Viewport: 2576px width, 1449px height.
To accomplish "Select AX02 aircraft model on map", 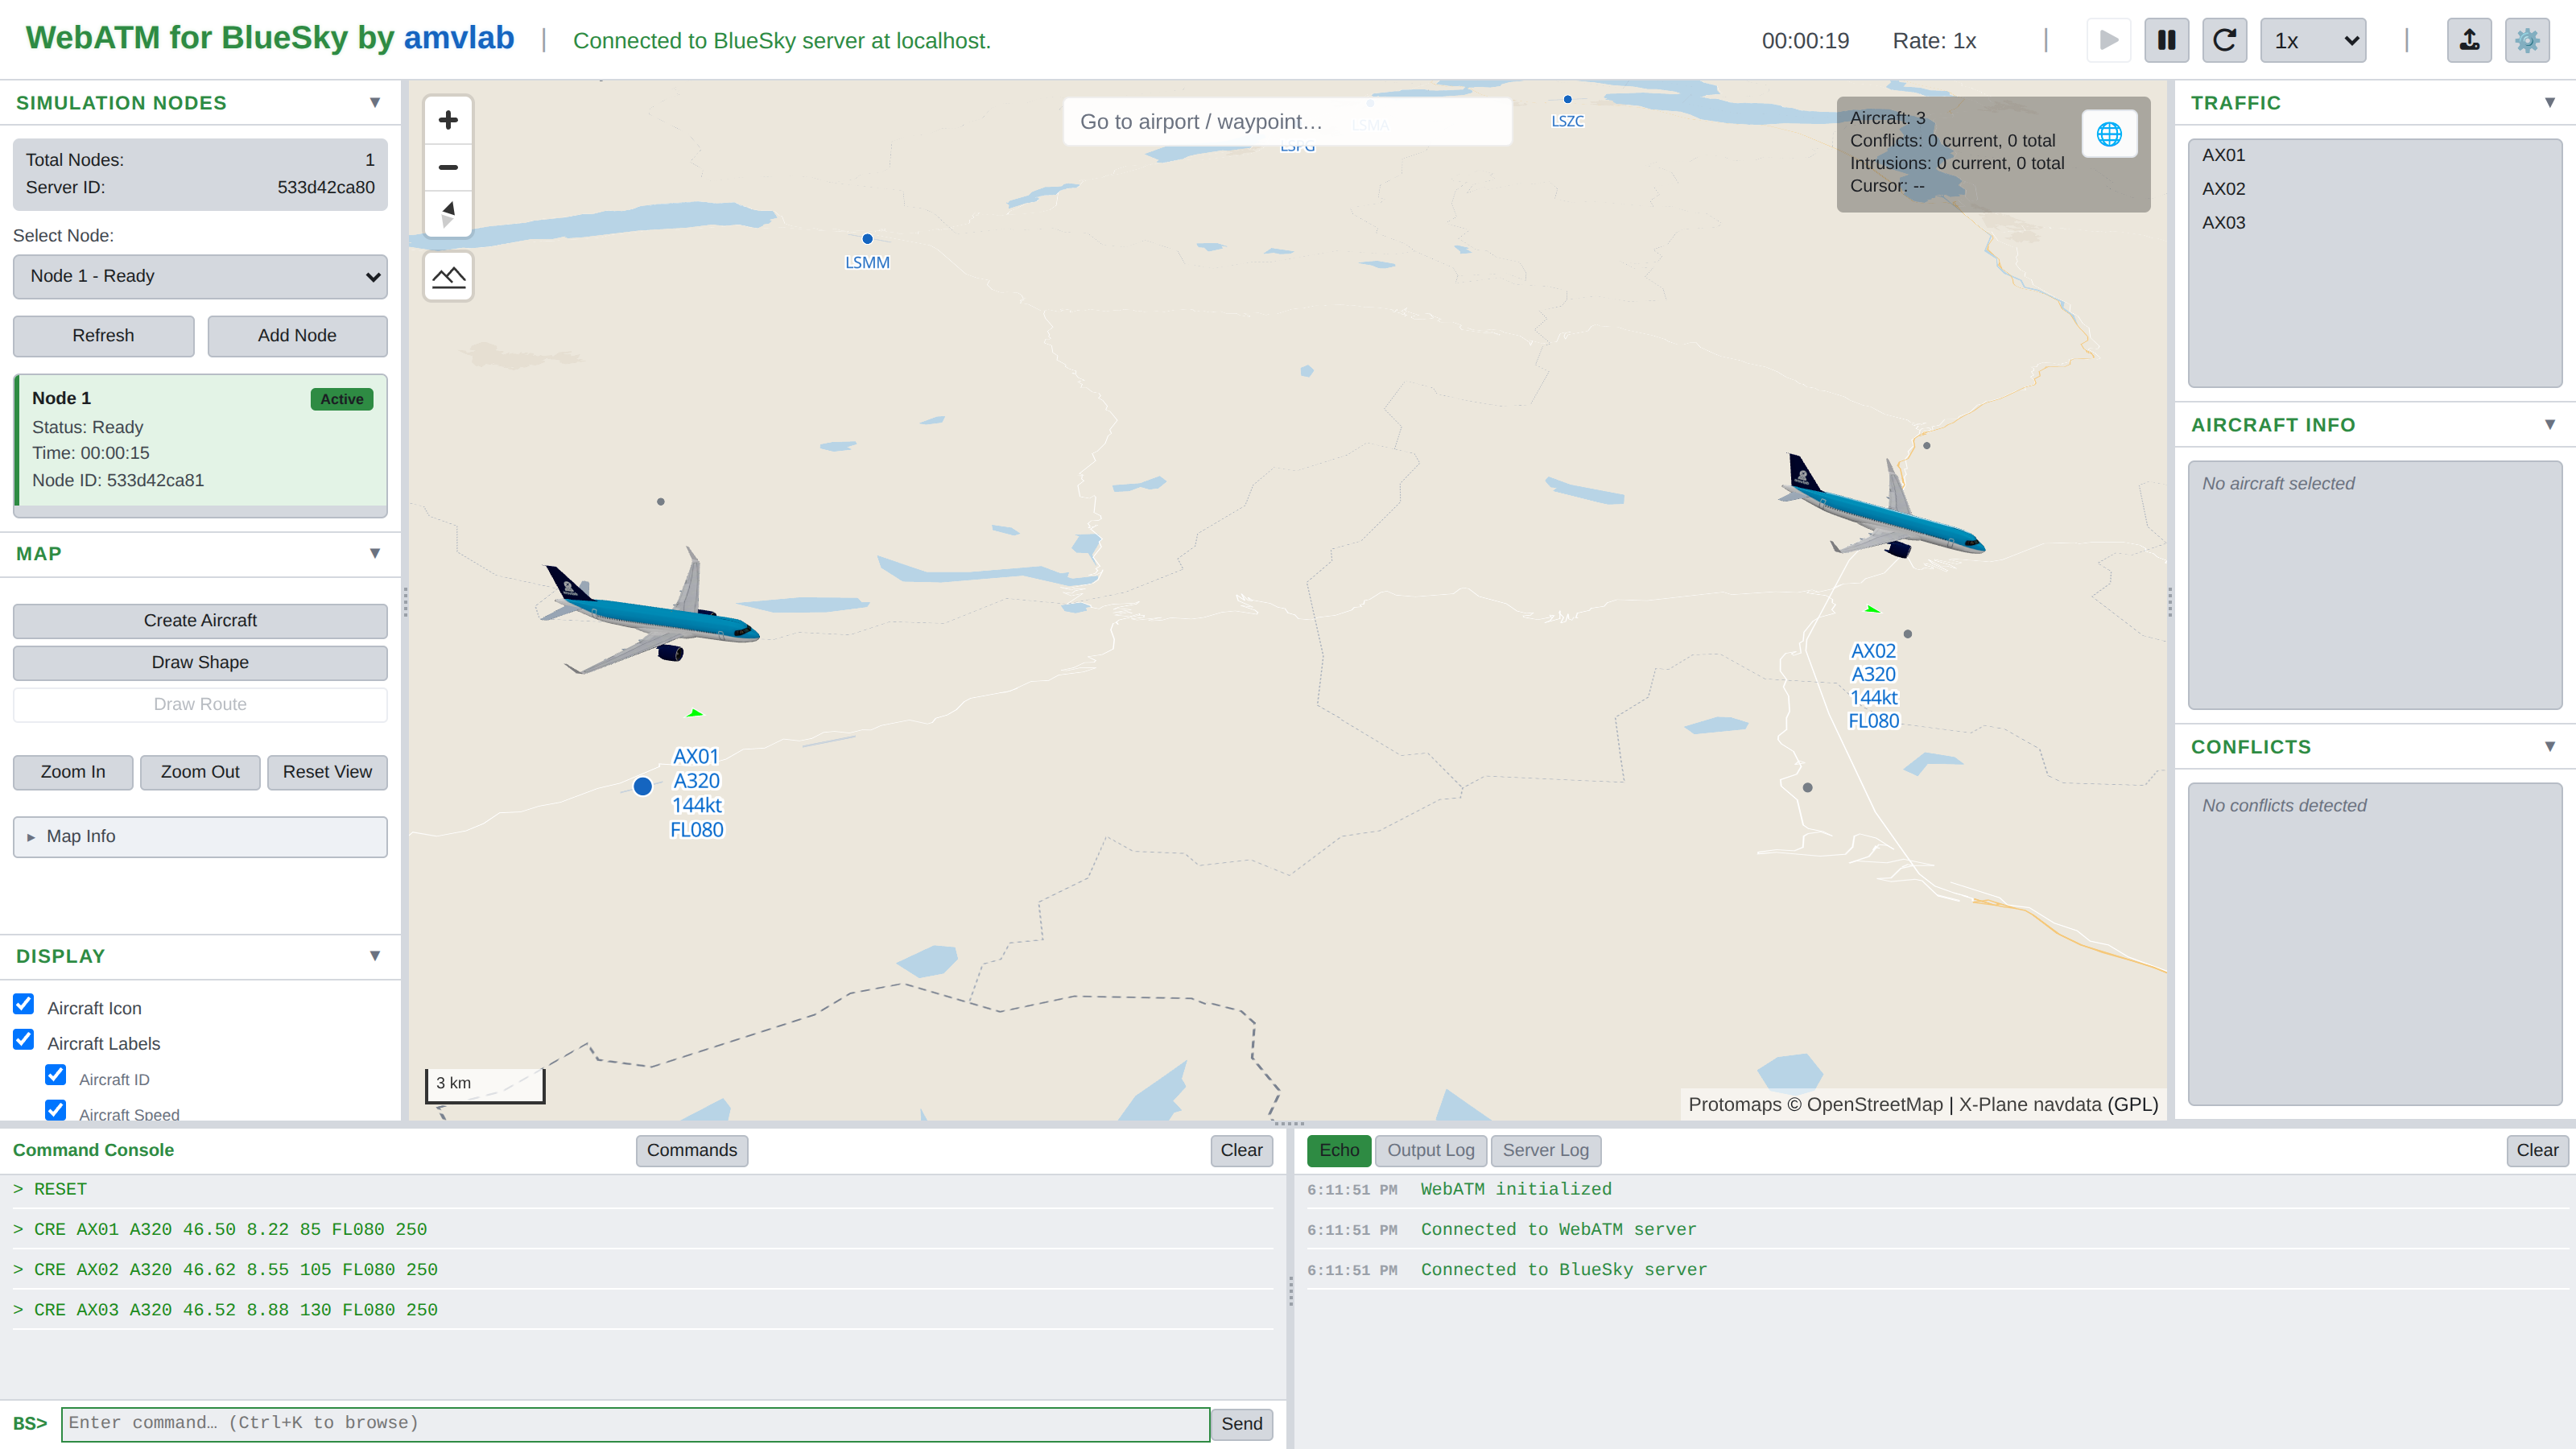I will coord(1882,507).
